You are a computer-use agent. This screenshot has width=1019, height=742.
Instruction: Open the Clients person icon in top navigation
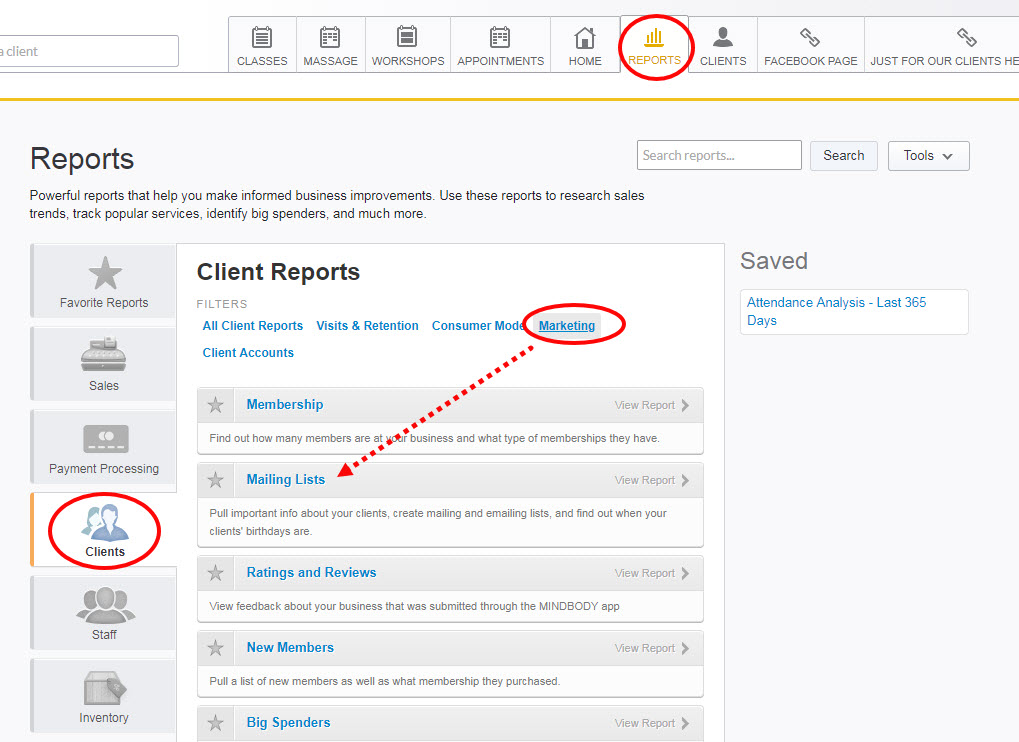tap(723, 38)
